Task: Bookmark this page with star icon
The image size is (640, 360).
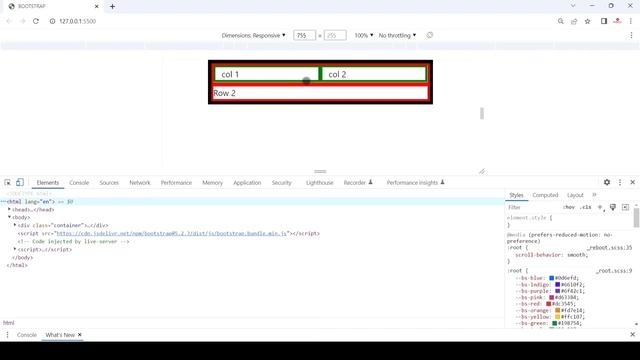Action: click(587, 21)
